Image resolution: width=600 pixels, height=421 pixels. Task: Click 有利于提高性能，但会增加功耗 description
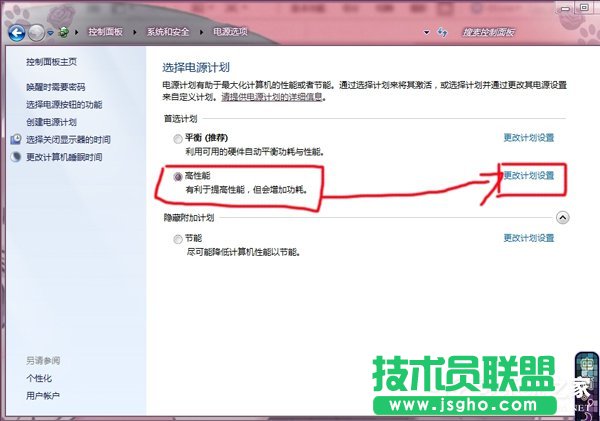(247, 189)
